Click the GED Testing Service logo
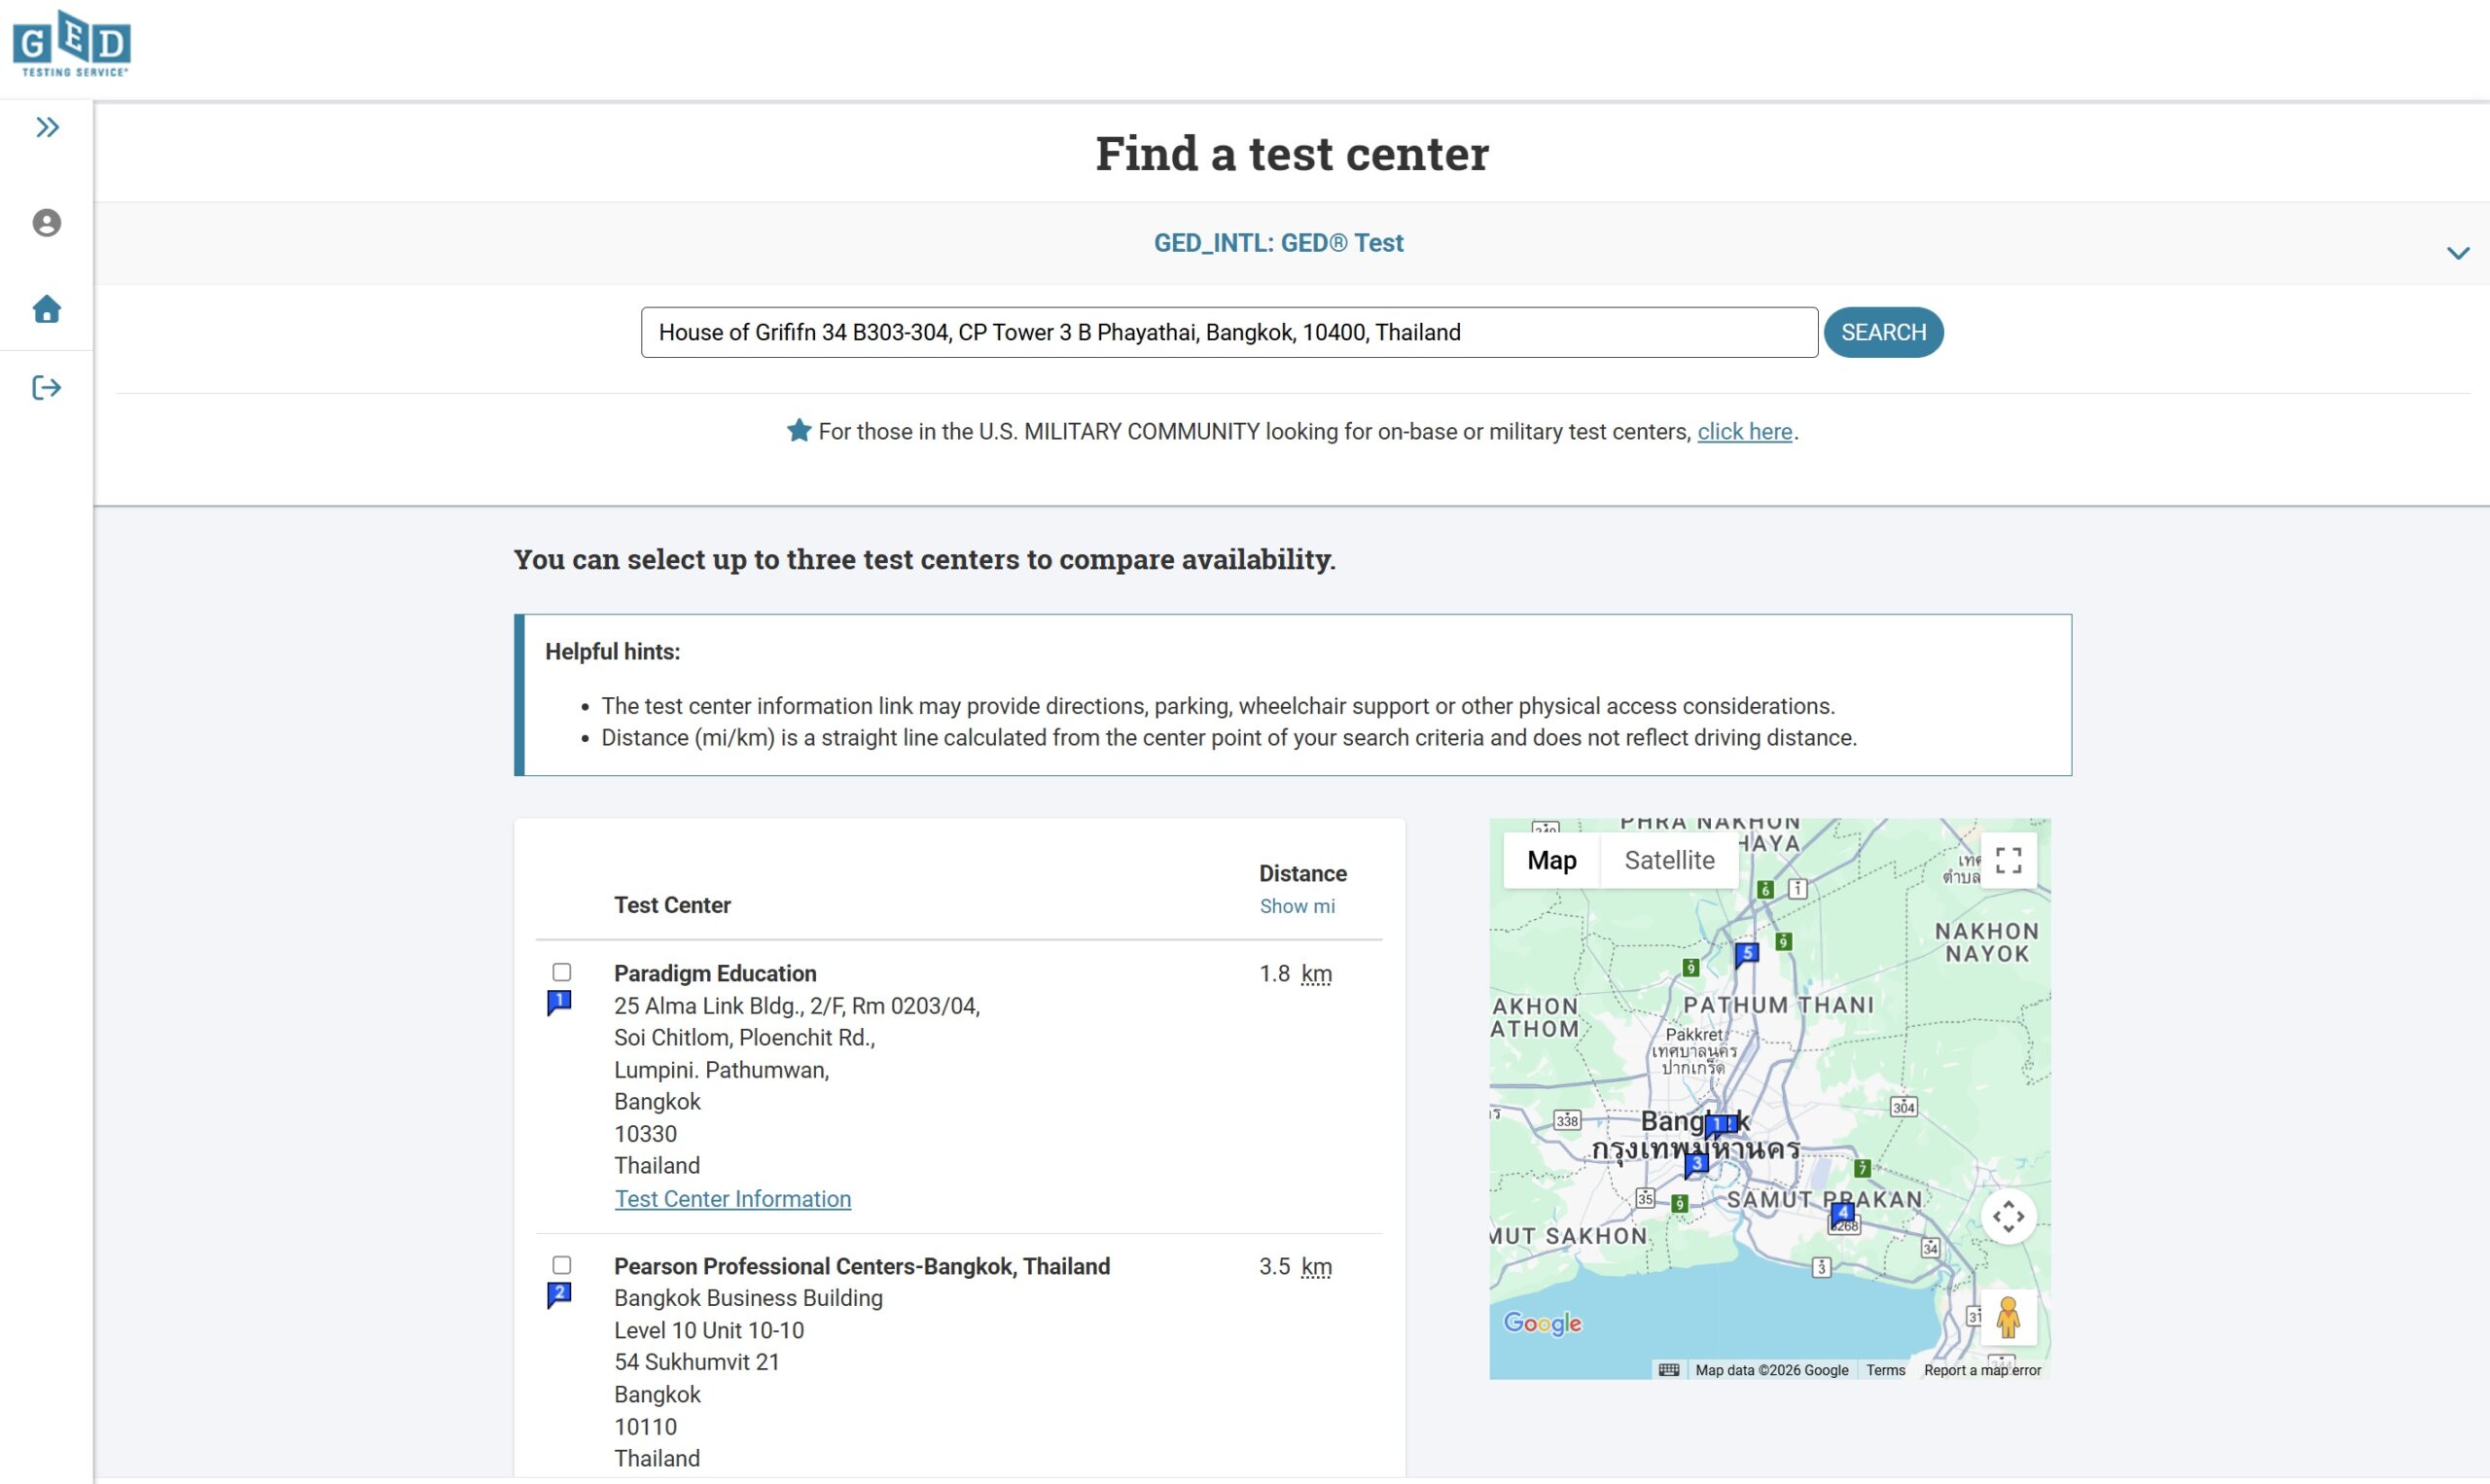The width and height of the screenshot is (2490, 1484). pyautogui.click(x=72, y=44)
